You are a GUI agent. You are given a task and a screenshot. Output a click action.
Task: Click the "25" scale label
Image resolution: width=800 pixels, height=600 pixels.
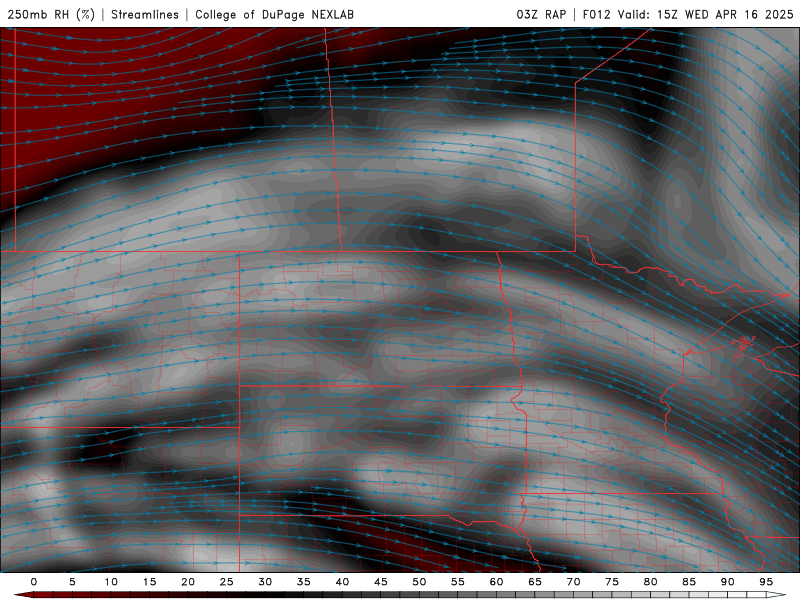[227, 582]
